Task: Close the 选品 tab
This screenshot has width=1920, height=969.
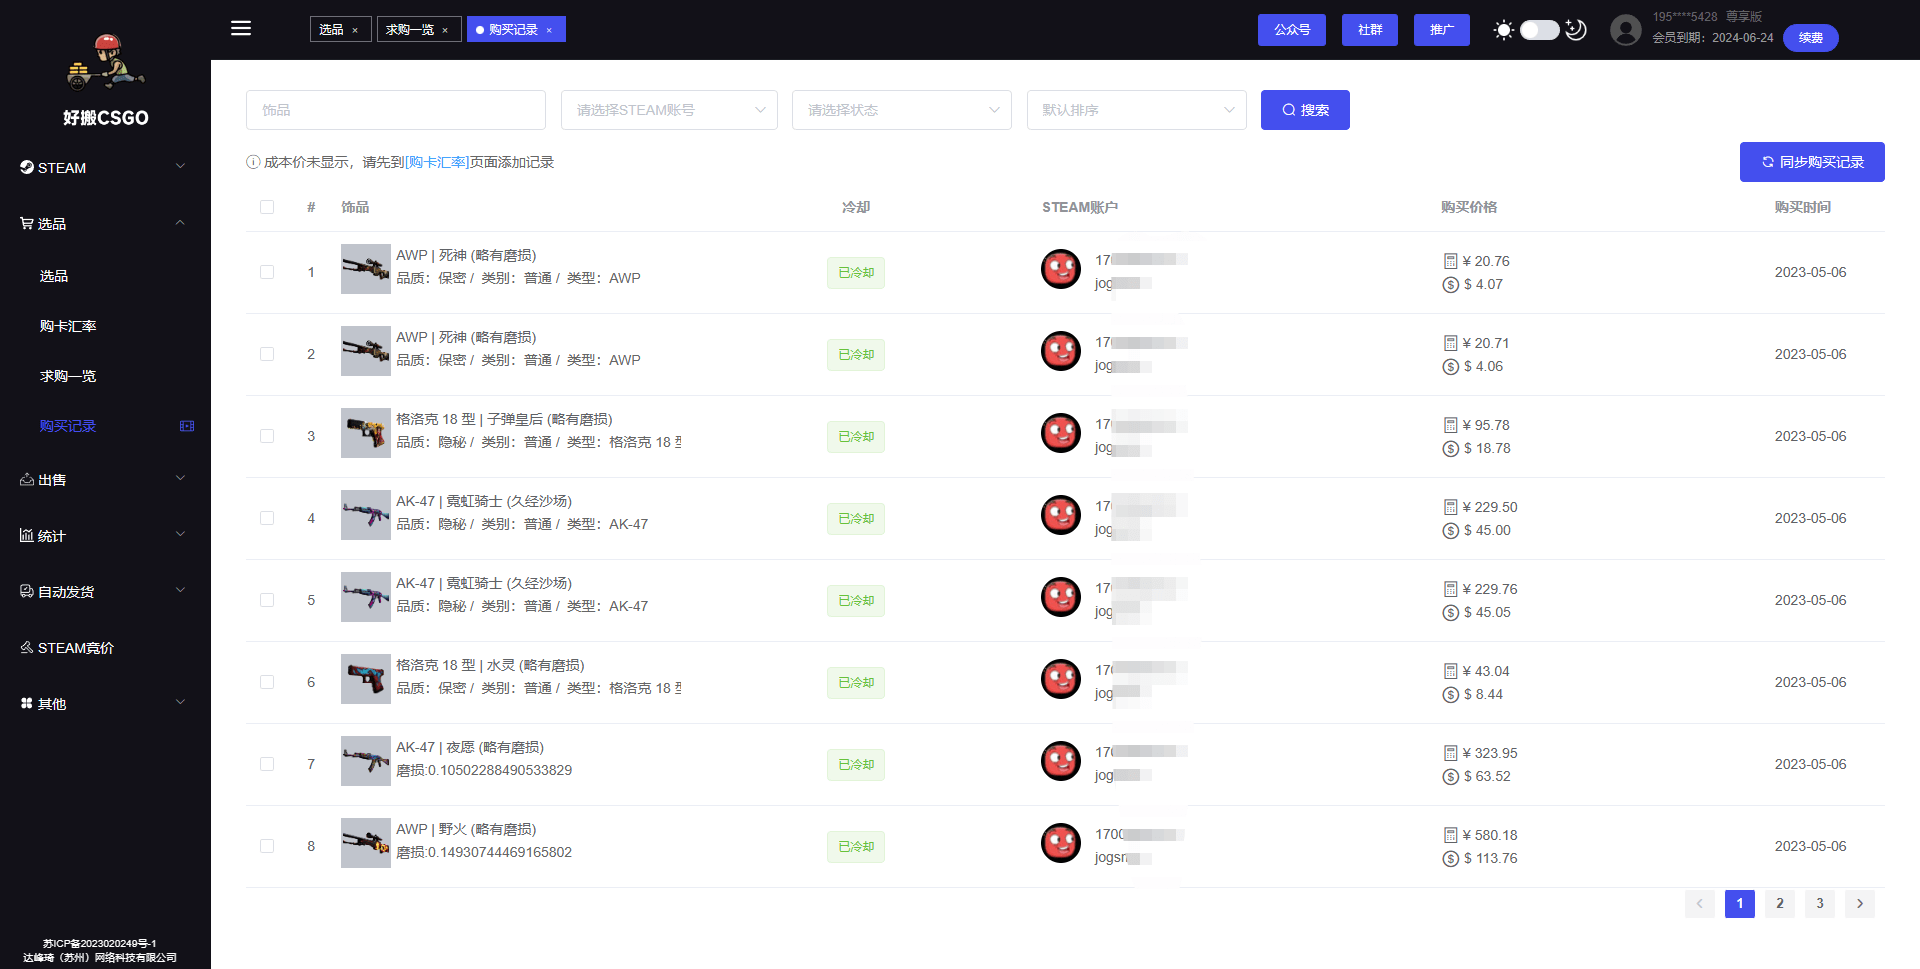Action: 355,30
